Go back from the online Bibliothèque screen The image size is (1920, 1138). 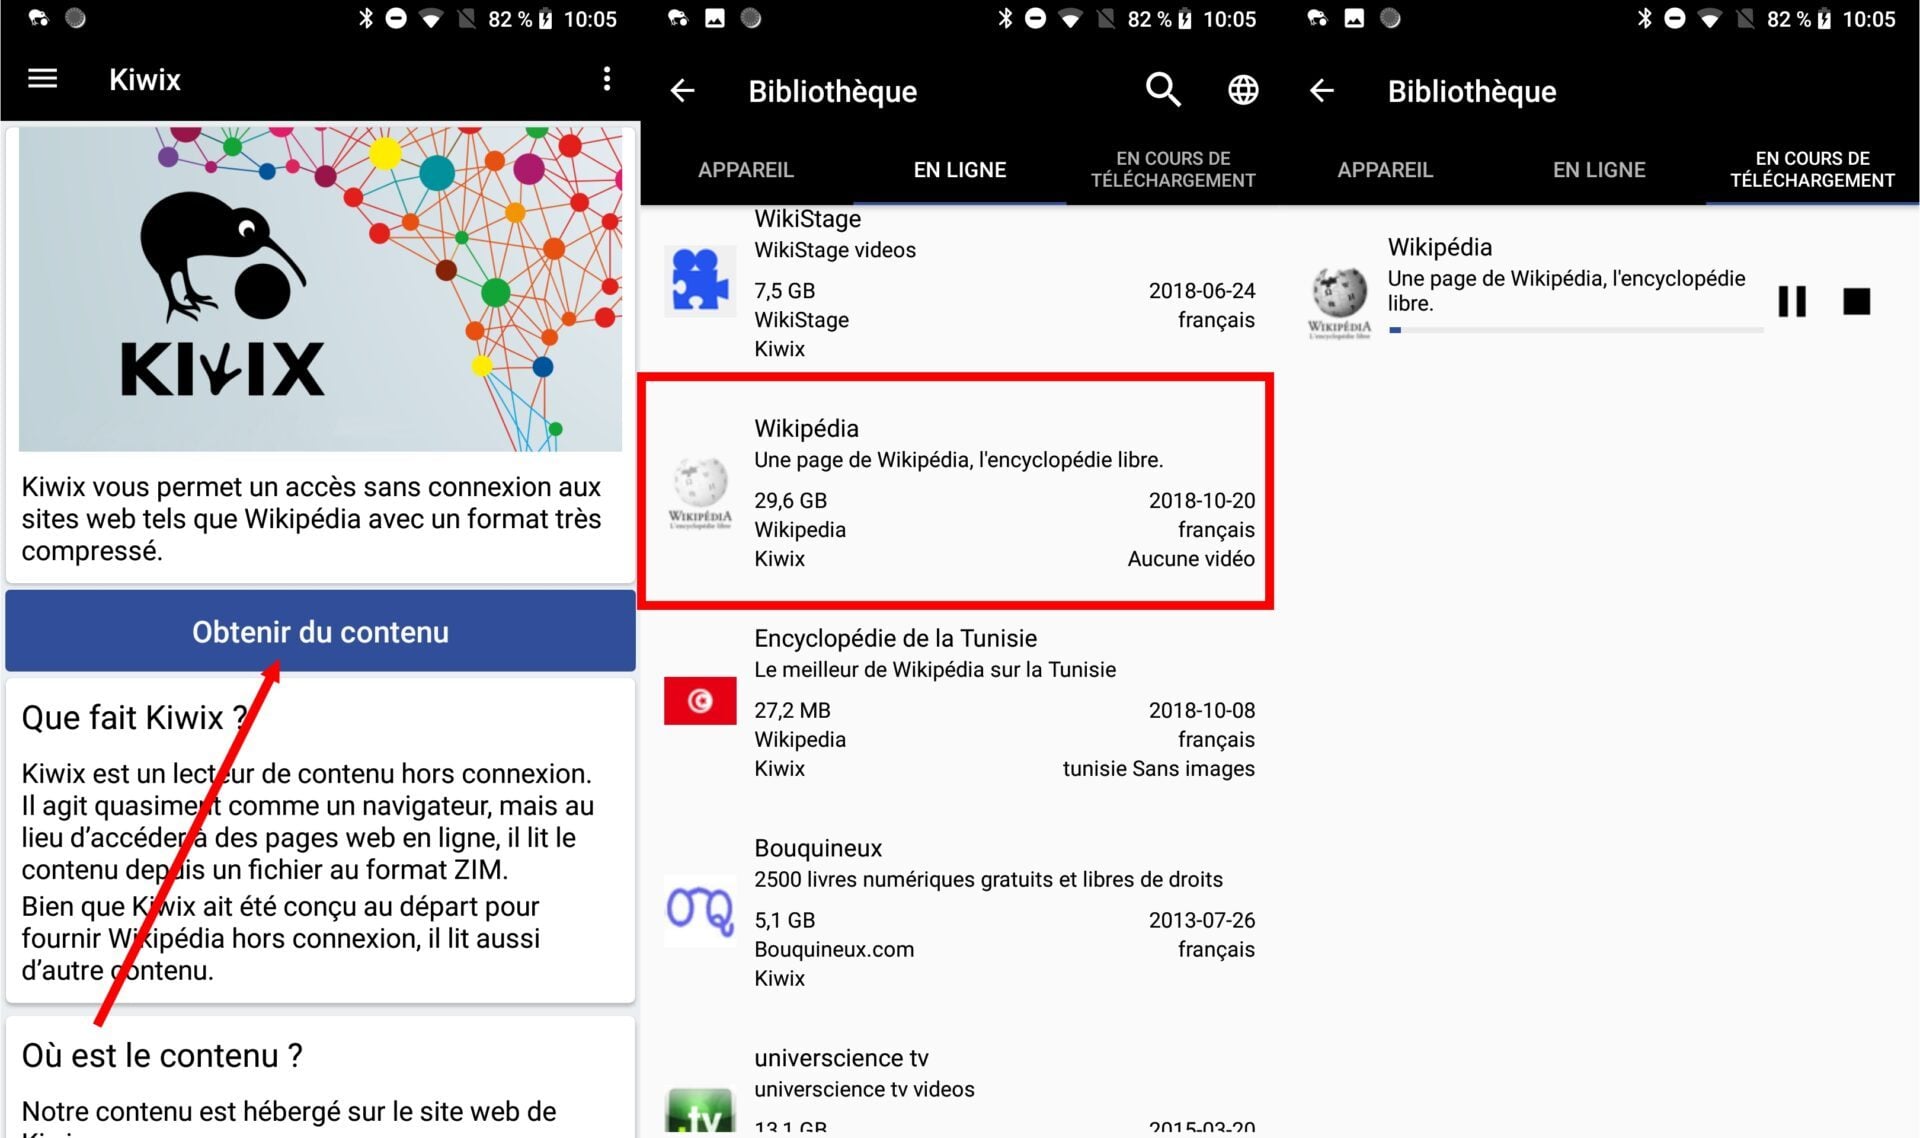682,91
